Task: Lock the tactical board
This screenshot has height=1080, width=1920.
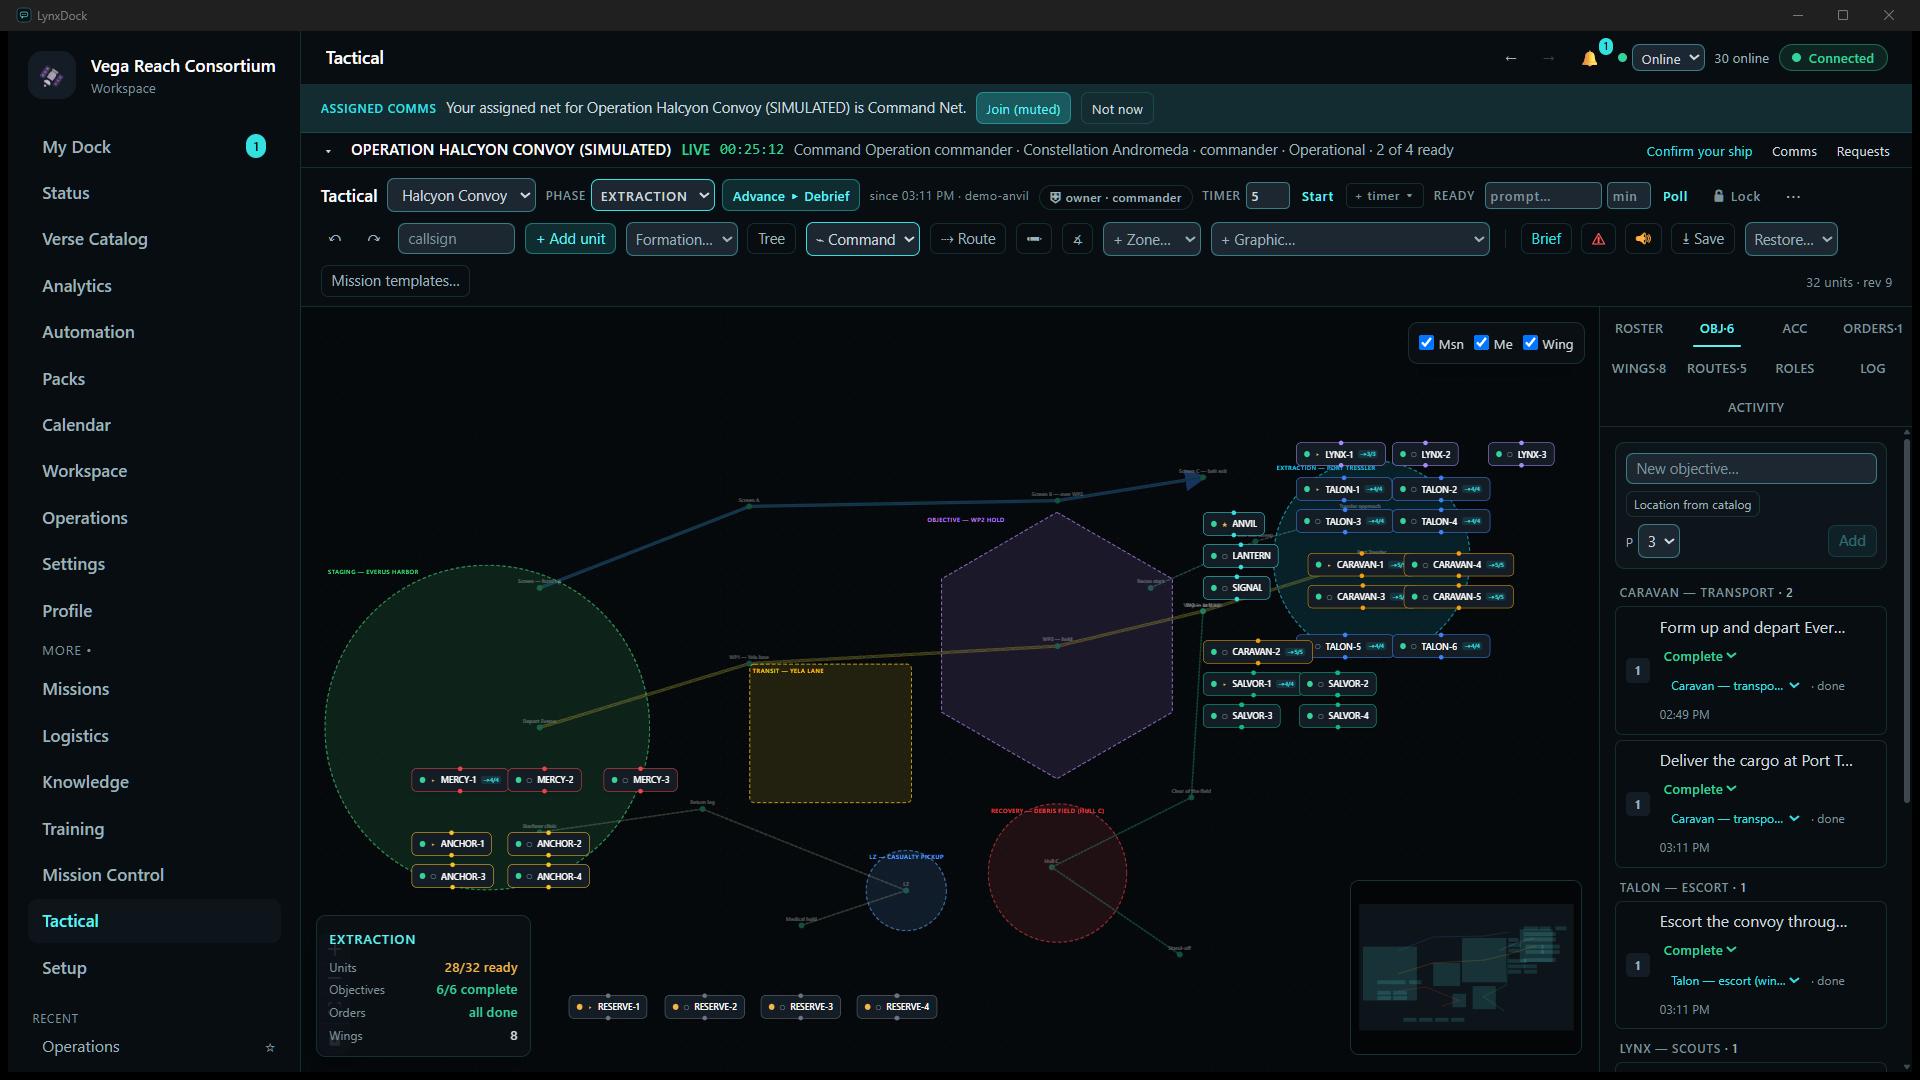Action: (x=1736, y=196)
